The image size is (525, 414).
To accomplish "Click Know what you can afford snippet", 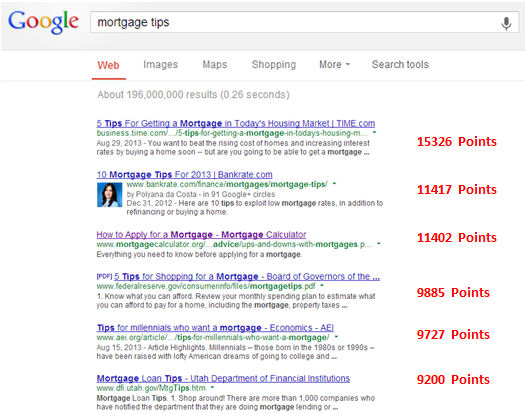I will [236, 301].
